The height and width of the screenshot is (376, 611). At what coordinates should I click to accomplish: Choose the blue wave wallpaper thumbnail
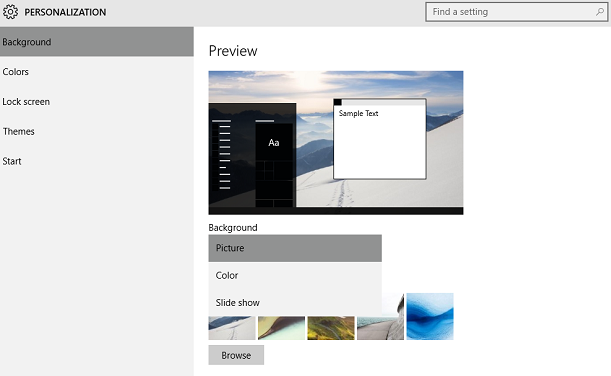point(430,316)
